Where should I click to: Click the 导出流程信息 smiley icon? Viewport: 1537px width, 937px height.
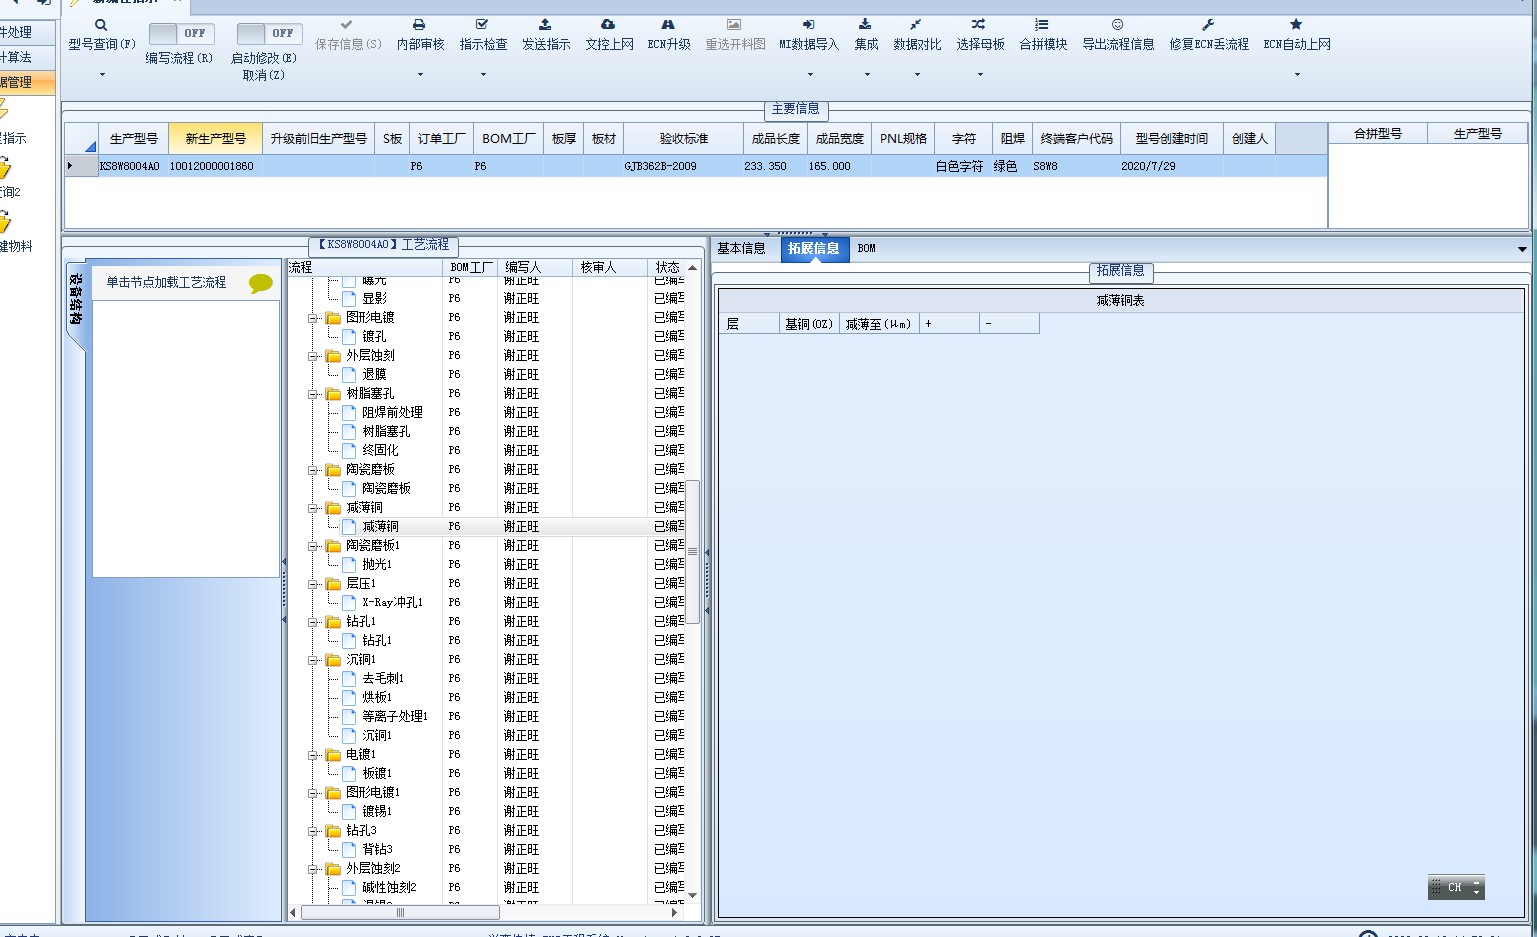1117,24
